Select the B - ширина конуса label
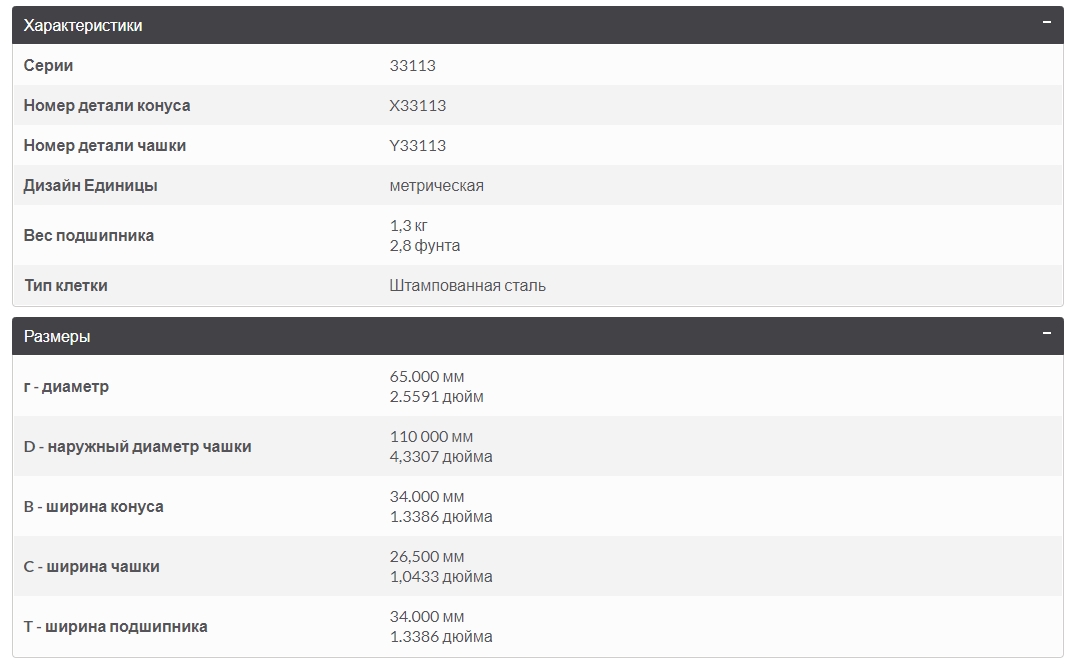The image size is (1067, 666). point(93,507)
